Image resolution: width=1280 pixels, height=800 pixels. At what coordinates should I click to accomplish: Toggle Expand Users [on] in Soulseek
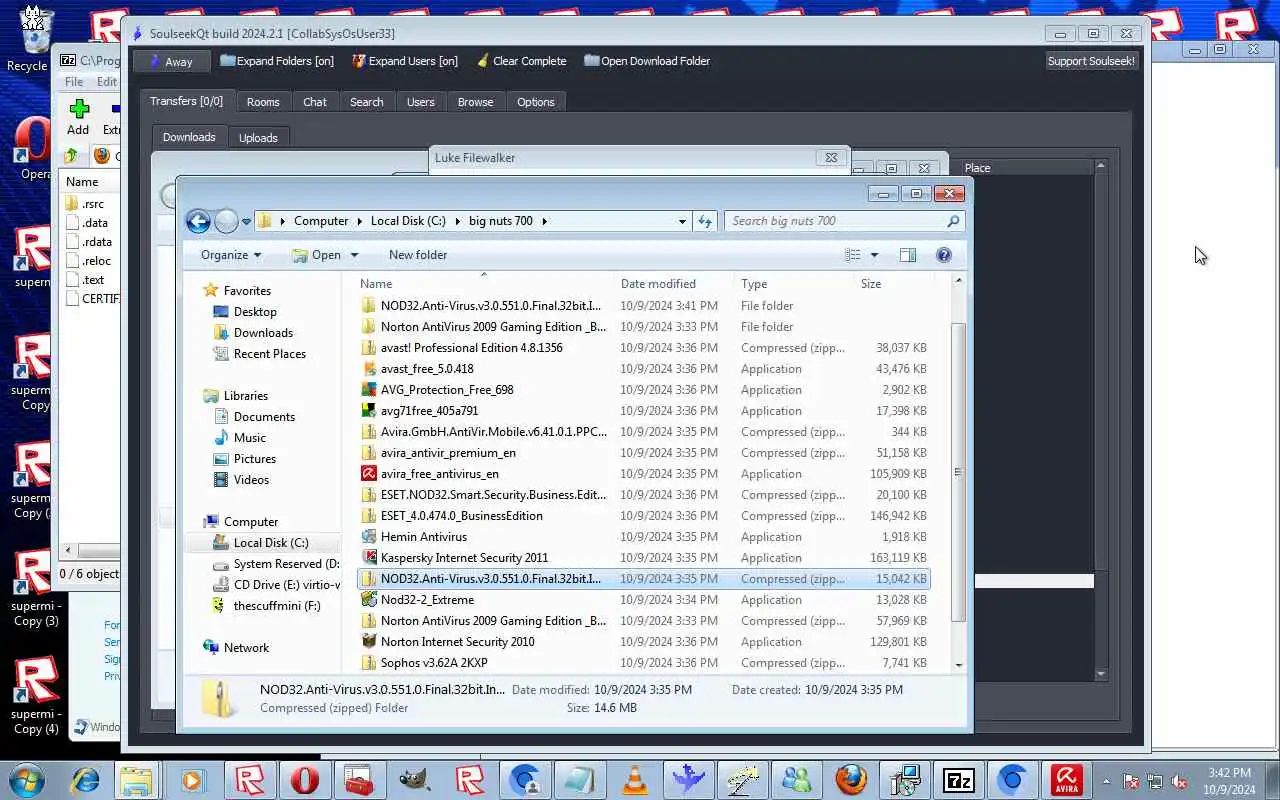coord(405,61)
